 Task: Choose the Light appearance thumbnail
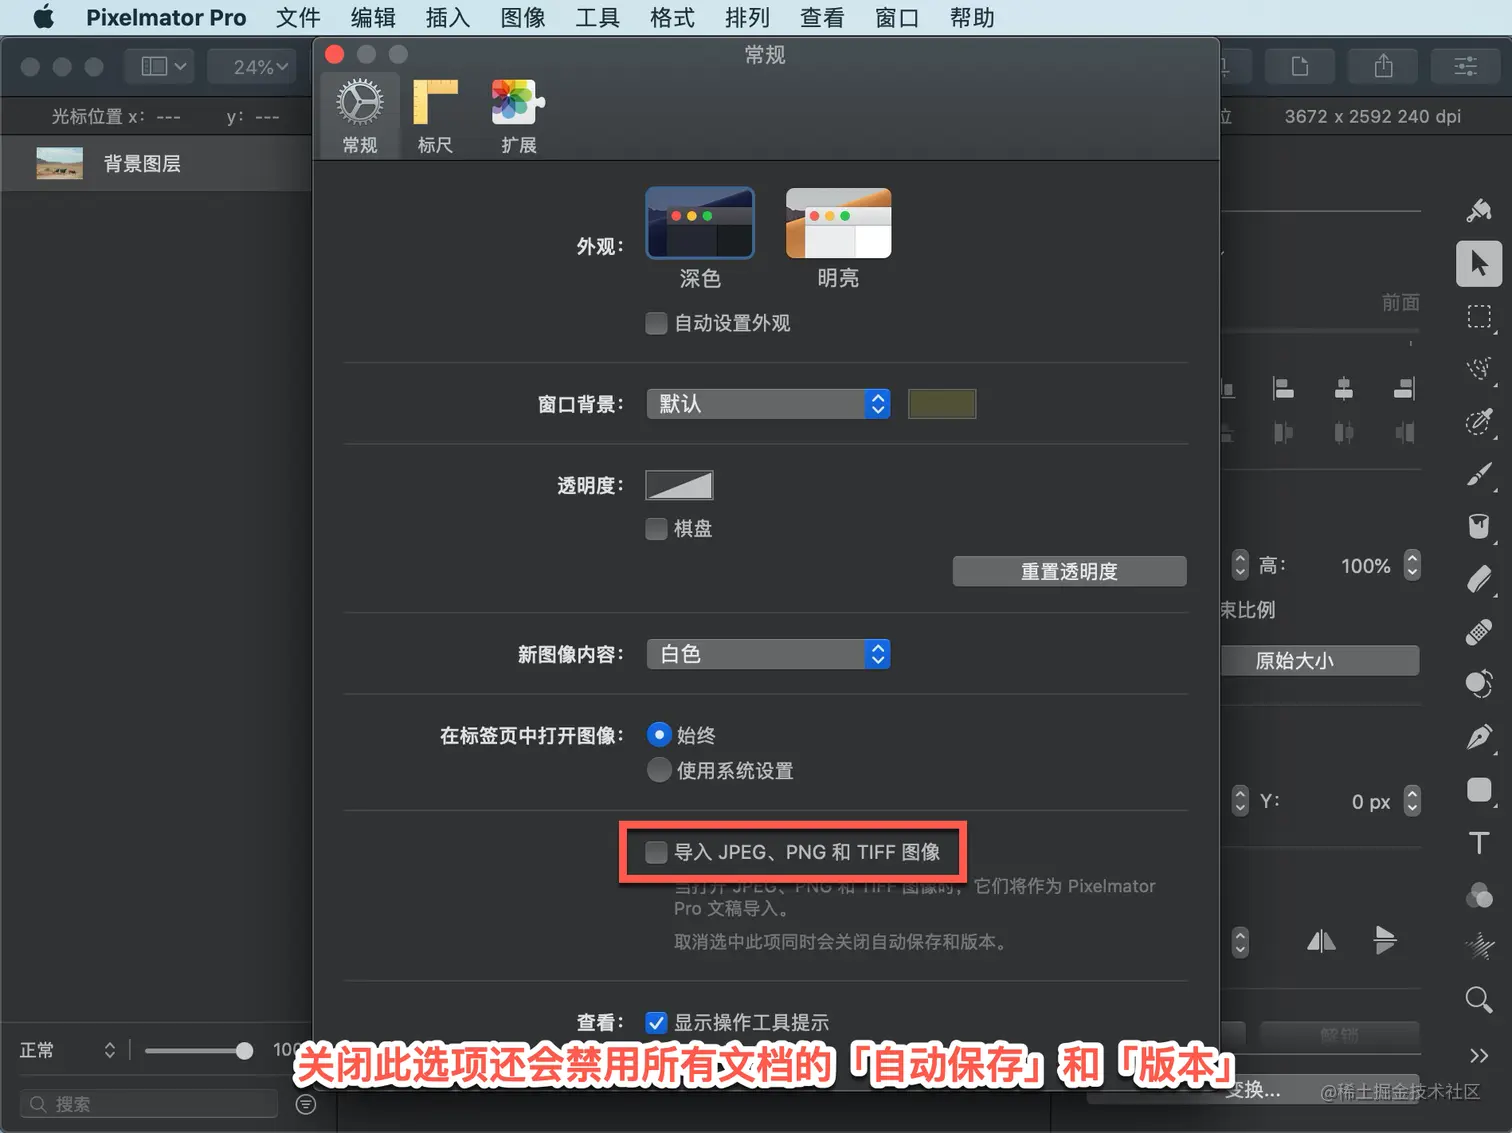click(x=838, y=223)
